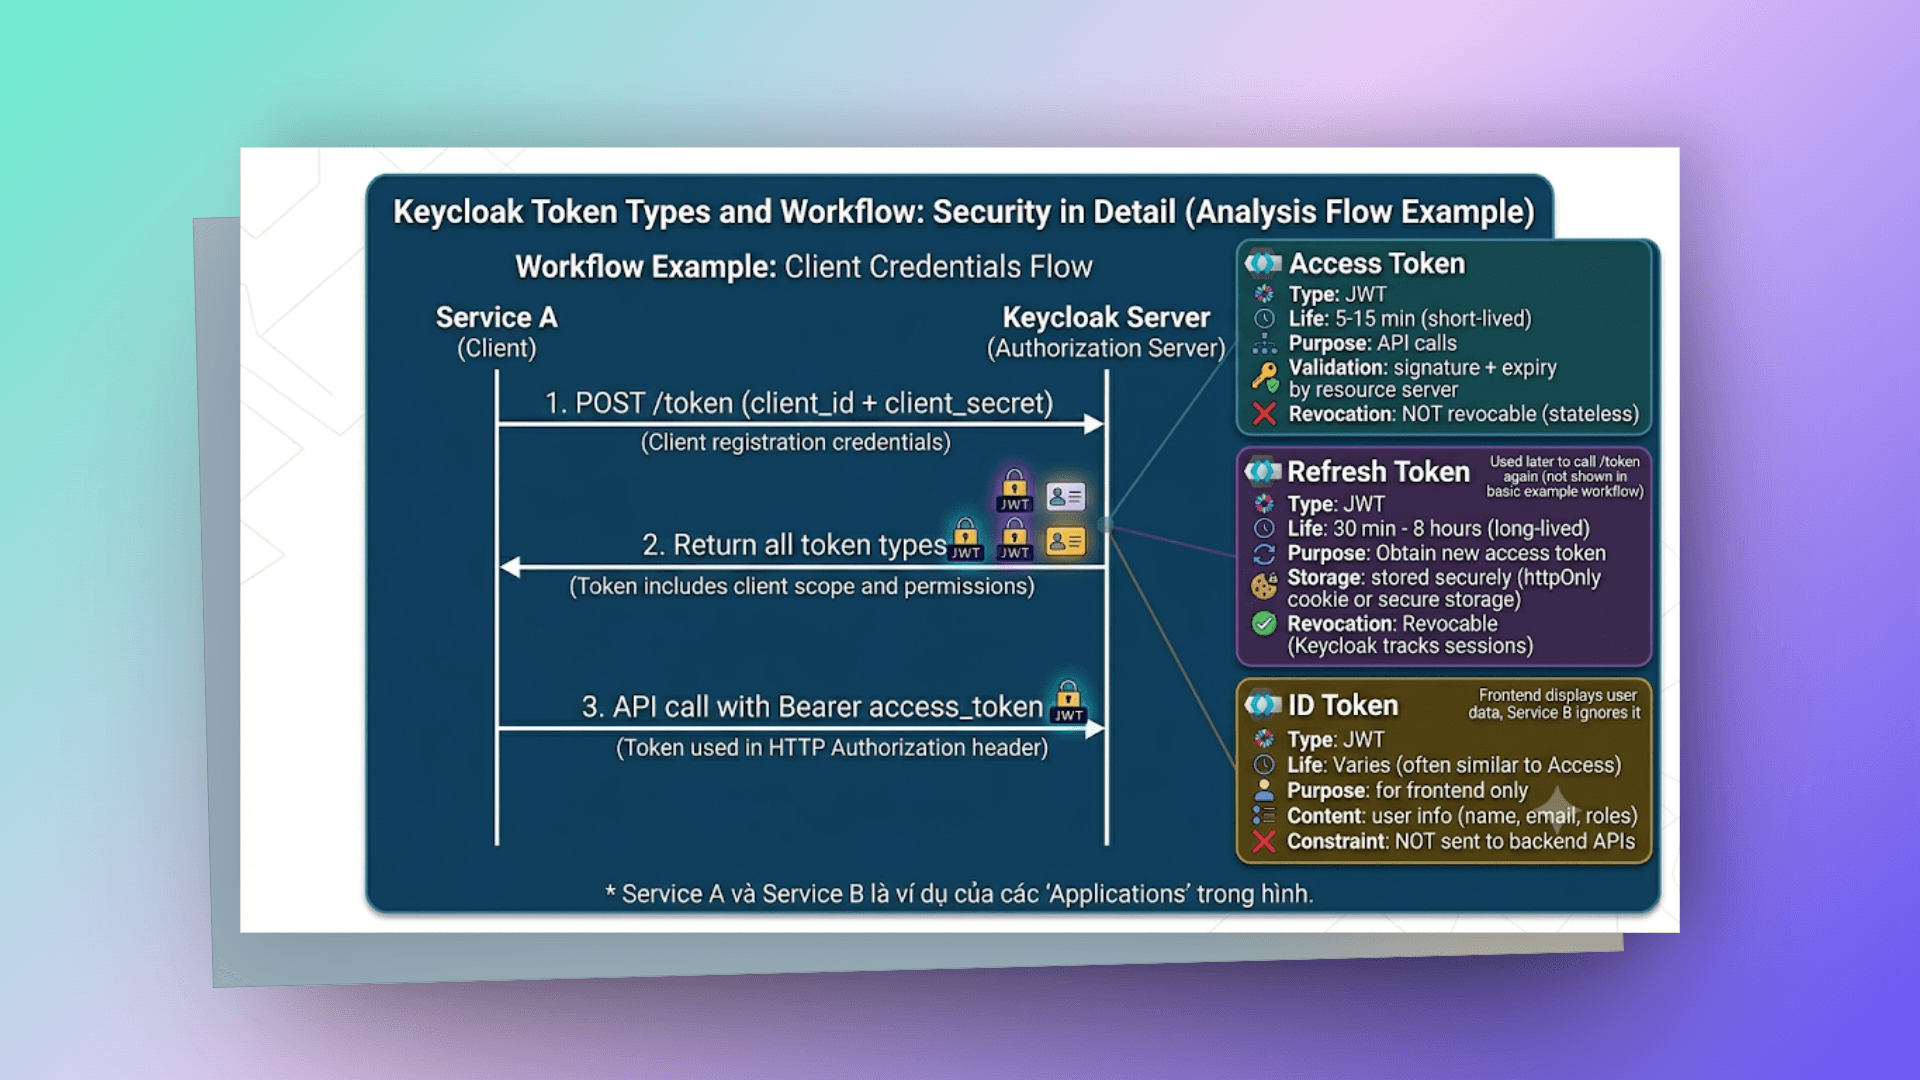This screenshot has width=1920, height=1080.
Task: Click the clock icon beside Life: 5-15 min
Action: click(x=1264, y=319)
